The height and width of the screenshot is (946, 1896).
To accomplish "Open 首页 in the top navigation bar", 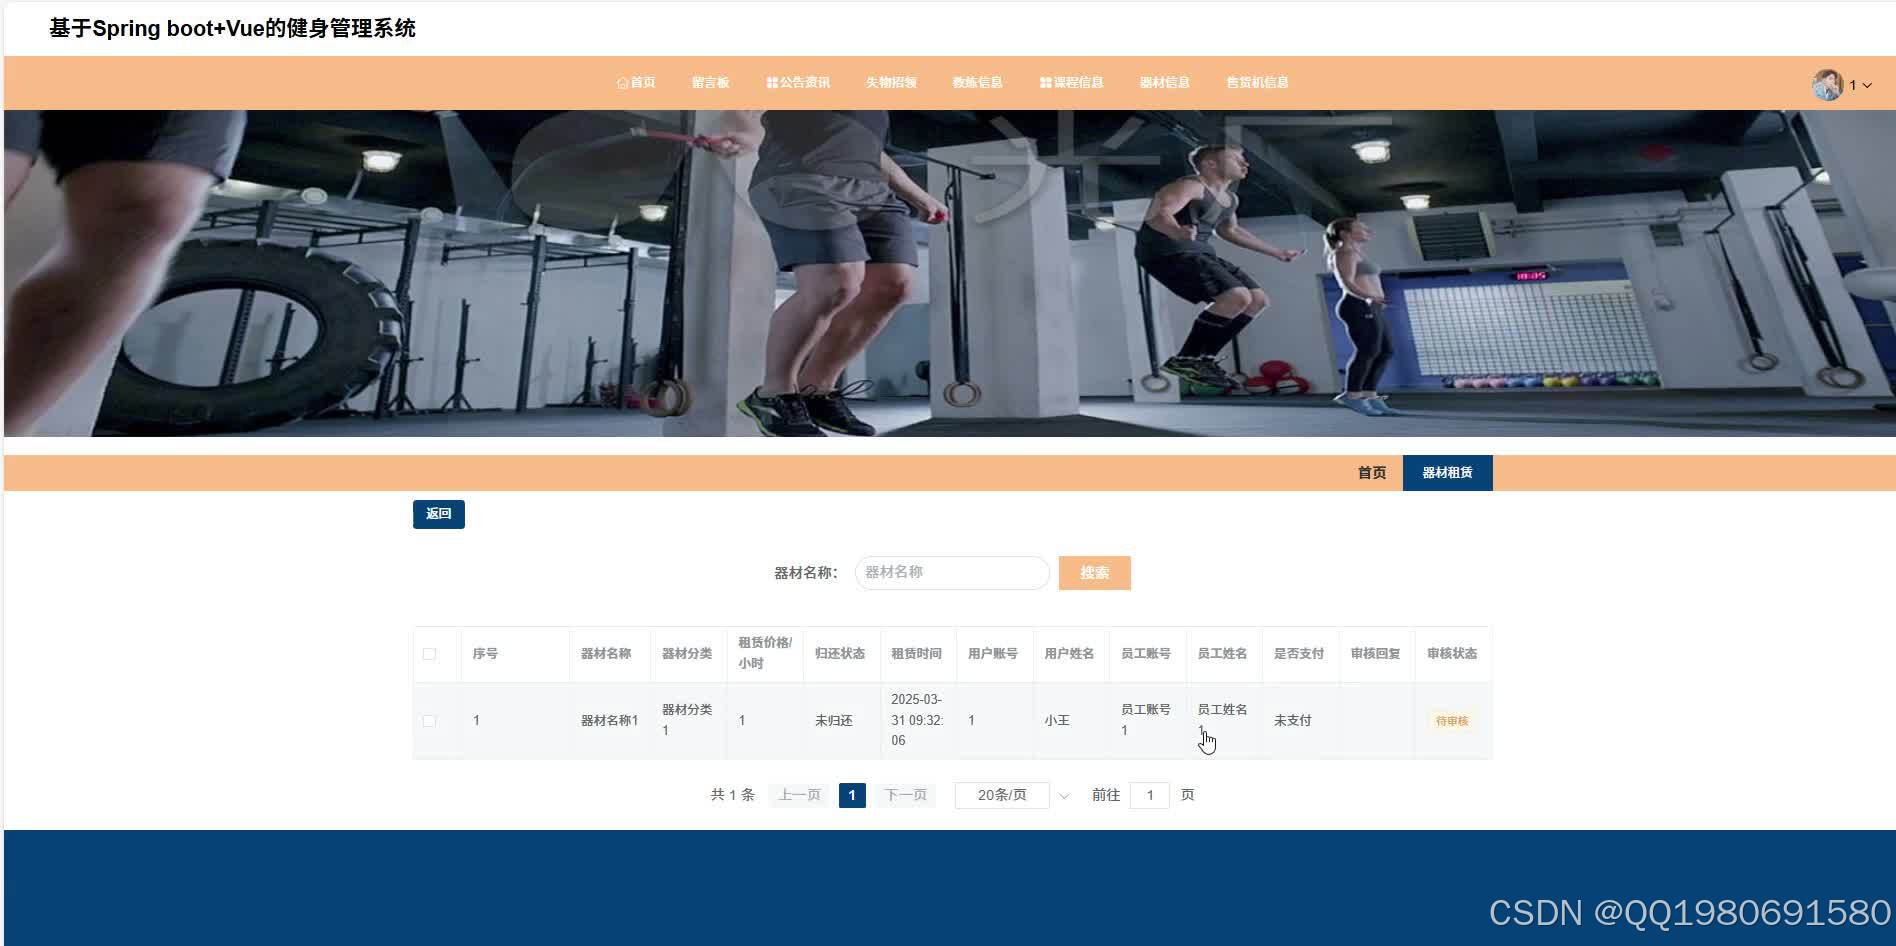I will (x=636, y=83).
